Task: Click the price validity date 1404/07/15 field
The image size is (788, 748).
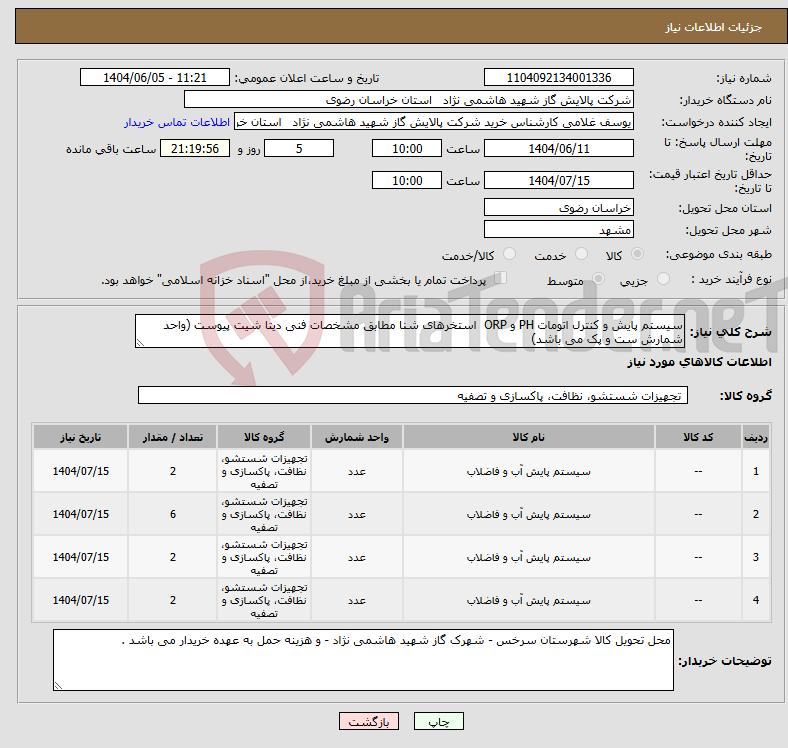Action: pyautogui.click(x=558, y=180)
